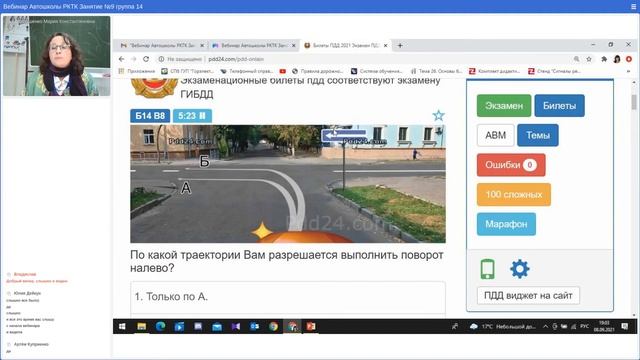Show site info for the not-secure warning
640x360 pixels.
coord(180,59)
